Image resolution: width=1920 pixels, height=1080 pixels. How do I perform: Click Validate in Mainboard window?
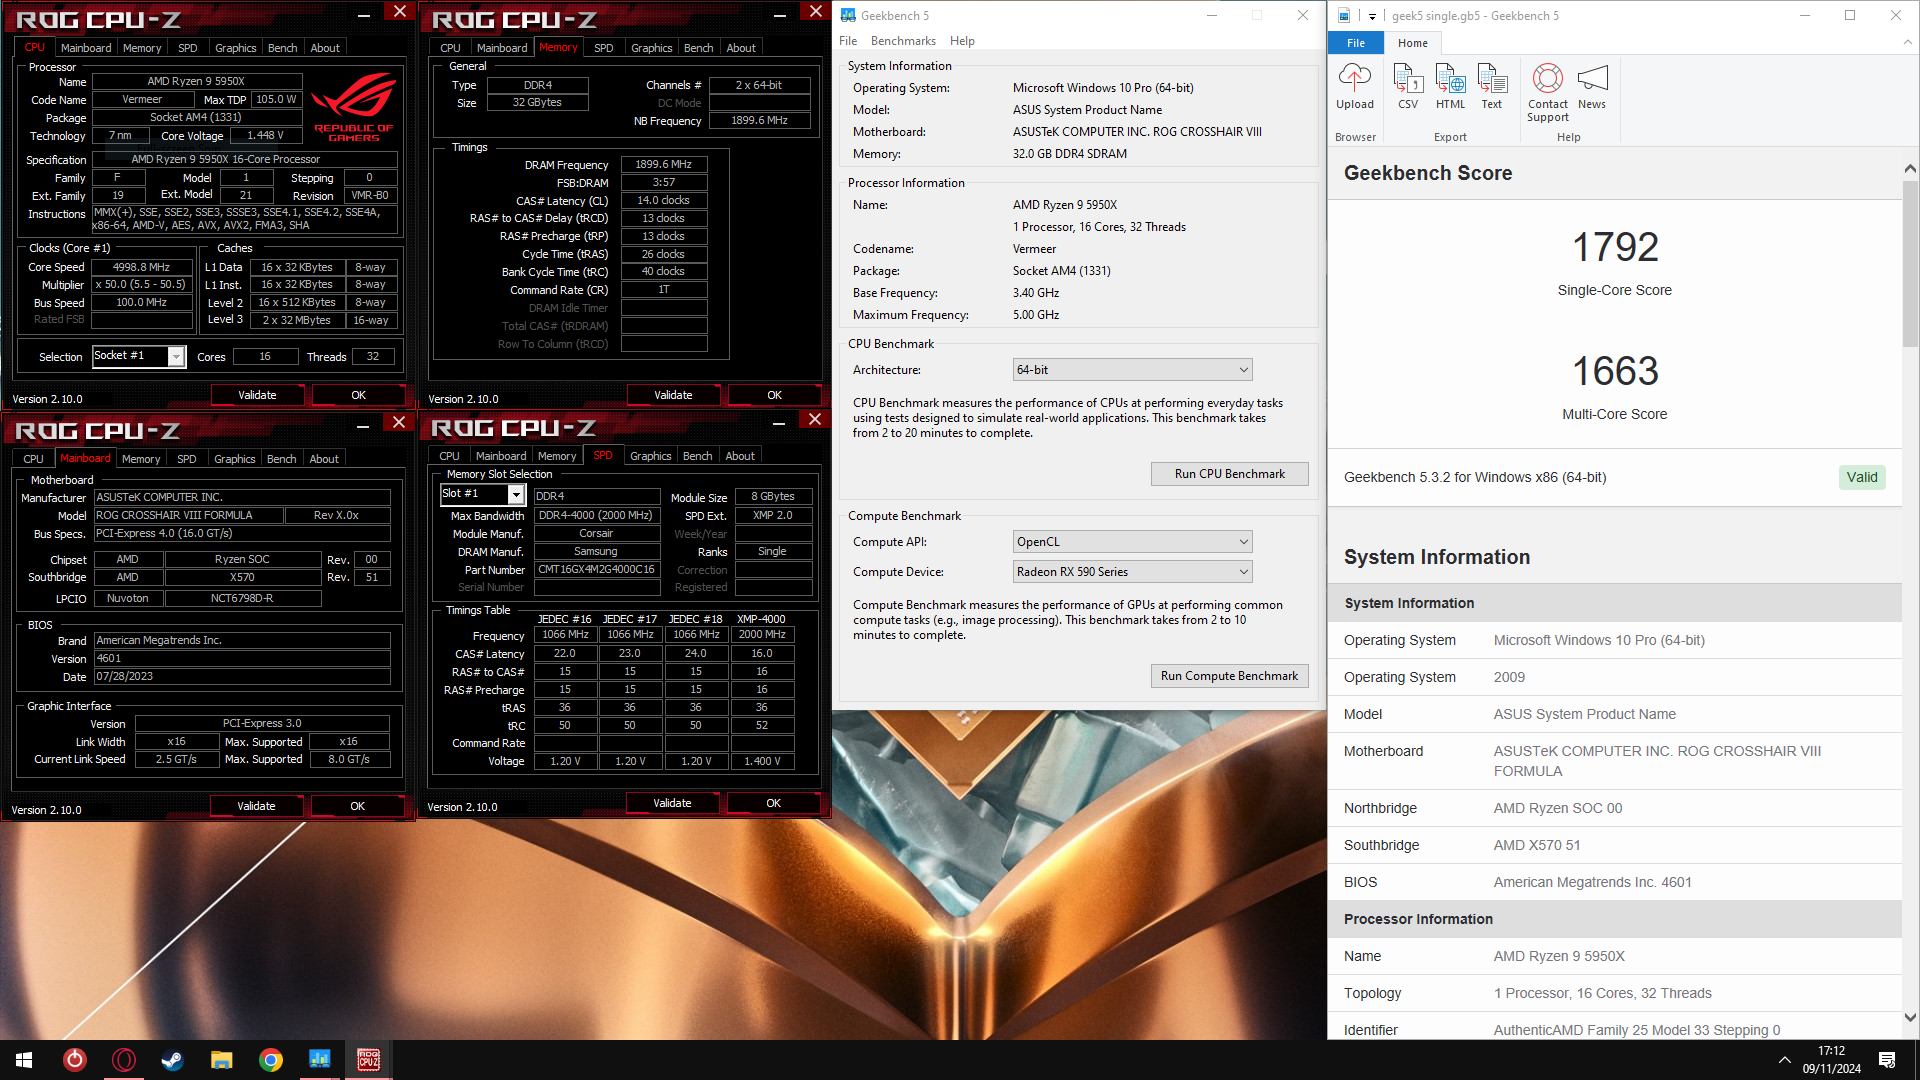coord(256,806)
